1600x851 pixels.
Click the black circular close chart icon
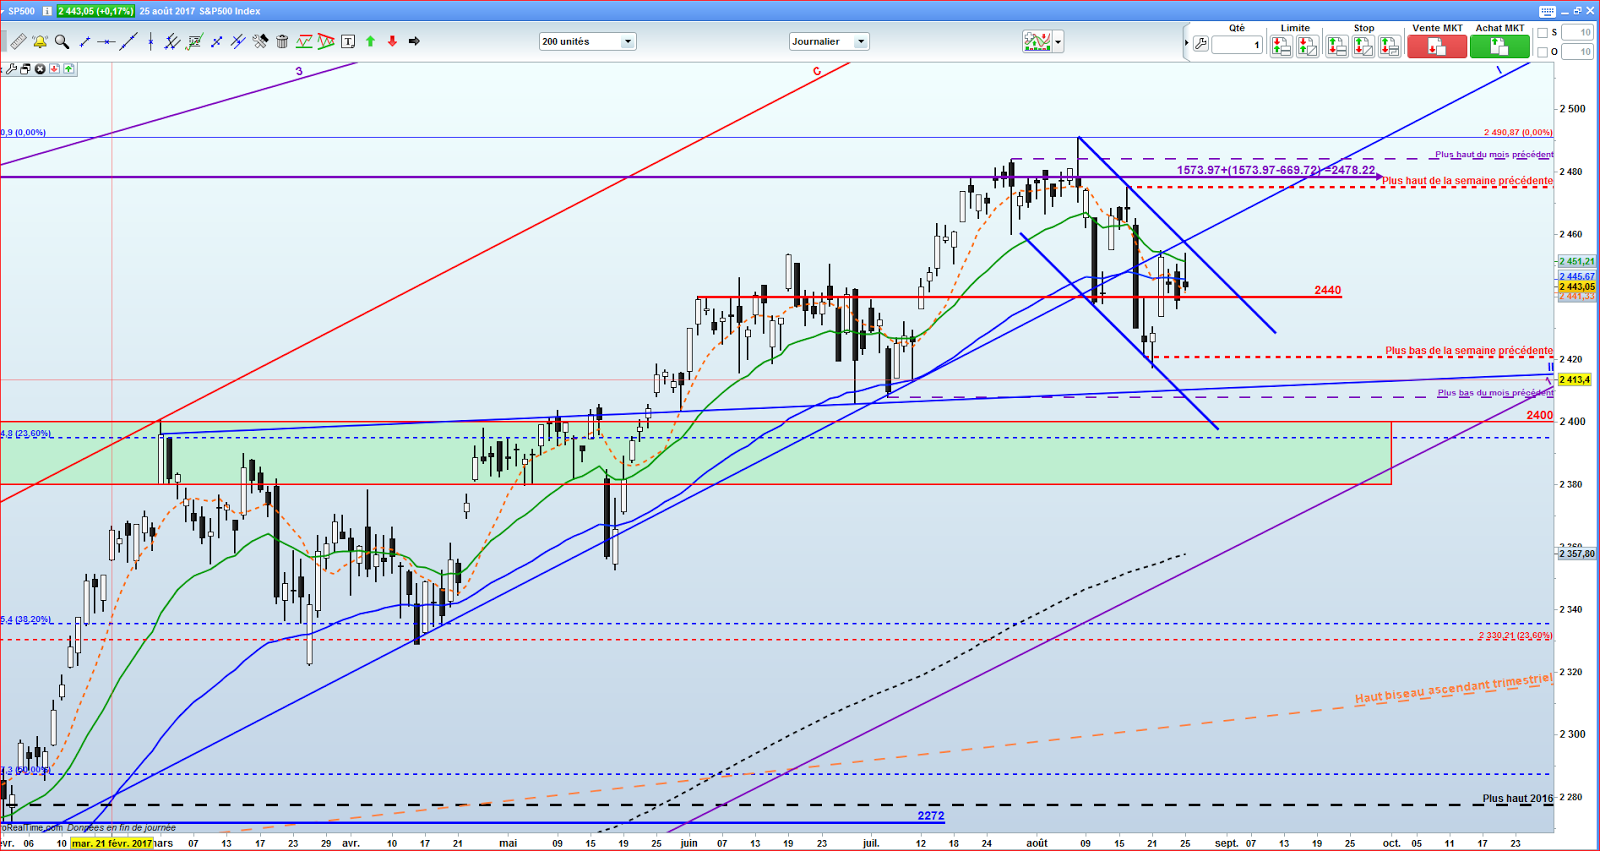point(40,69)
